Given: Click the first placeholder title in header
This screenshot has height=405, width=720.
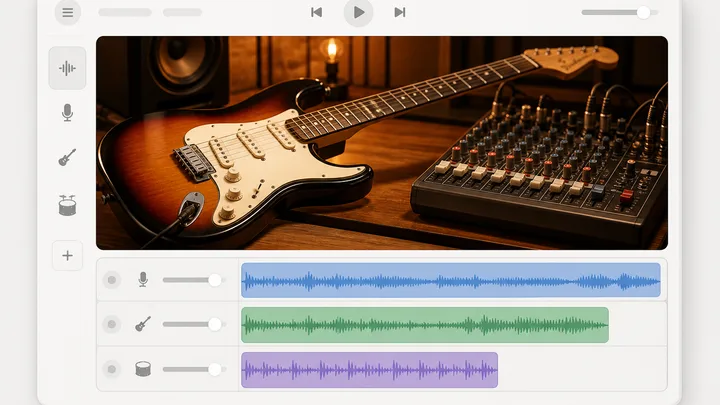Looking at the screenshot, I should coord(125,12).
